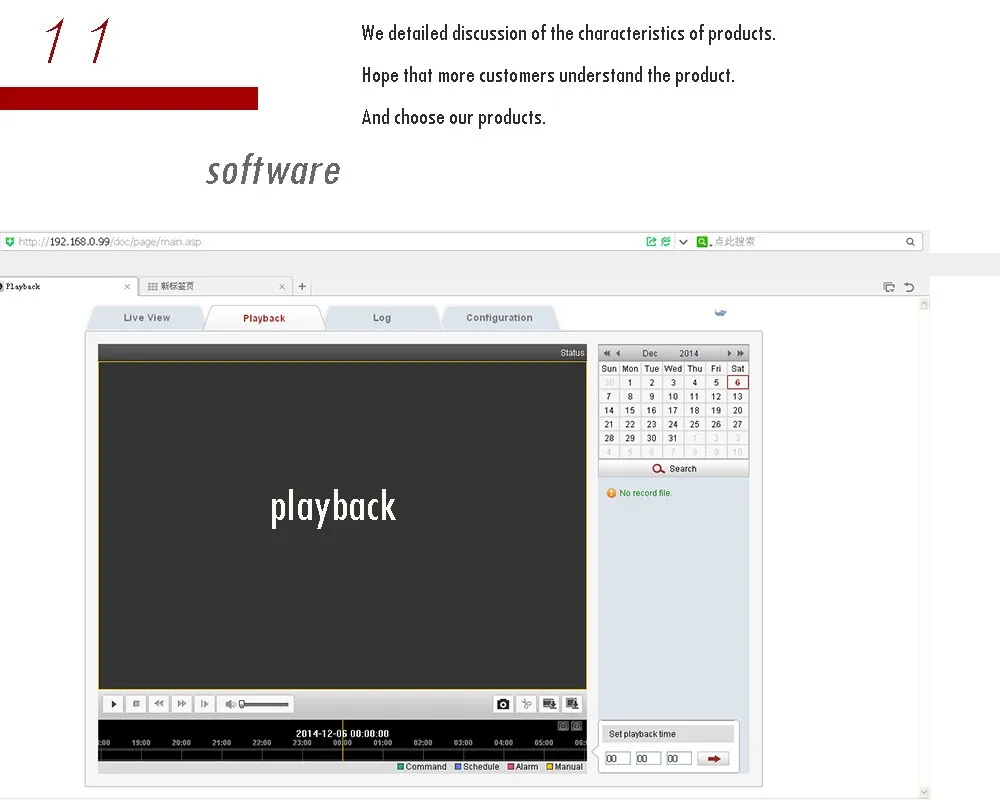
Task: Open the Configuration tab
Action: tap(499, 318)
